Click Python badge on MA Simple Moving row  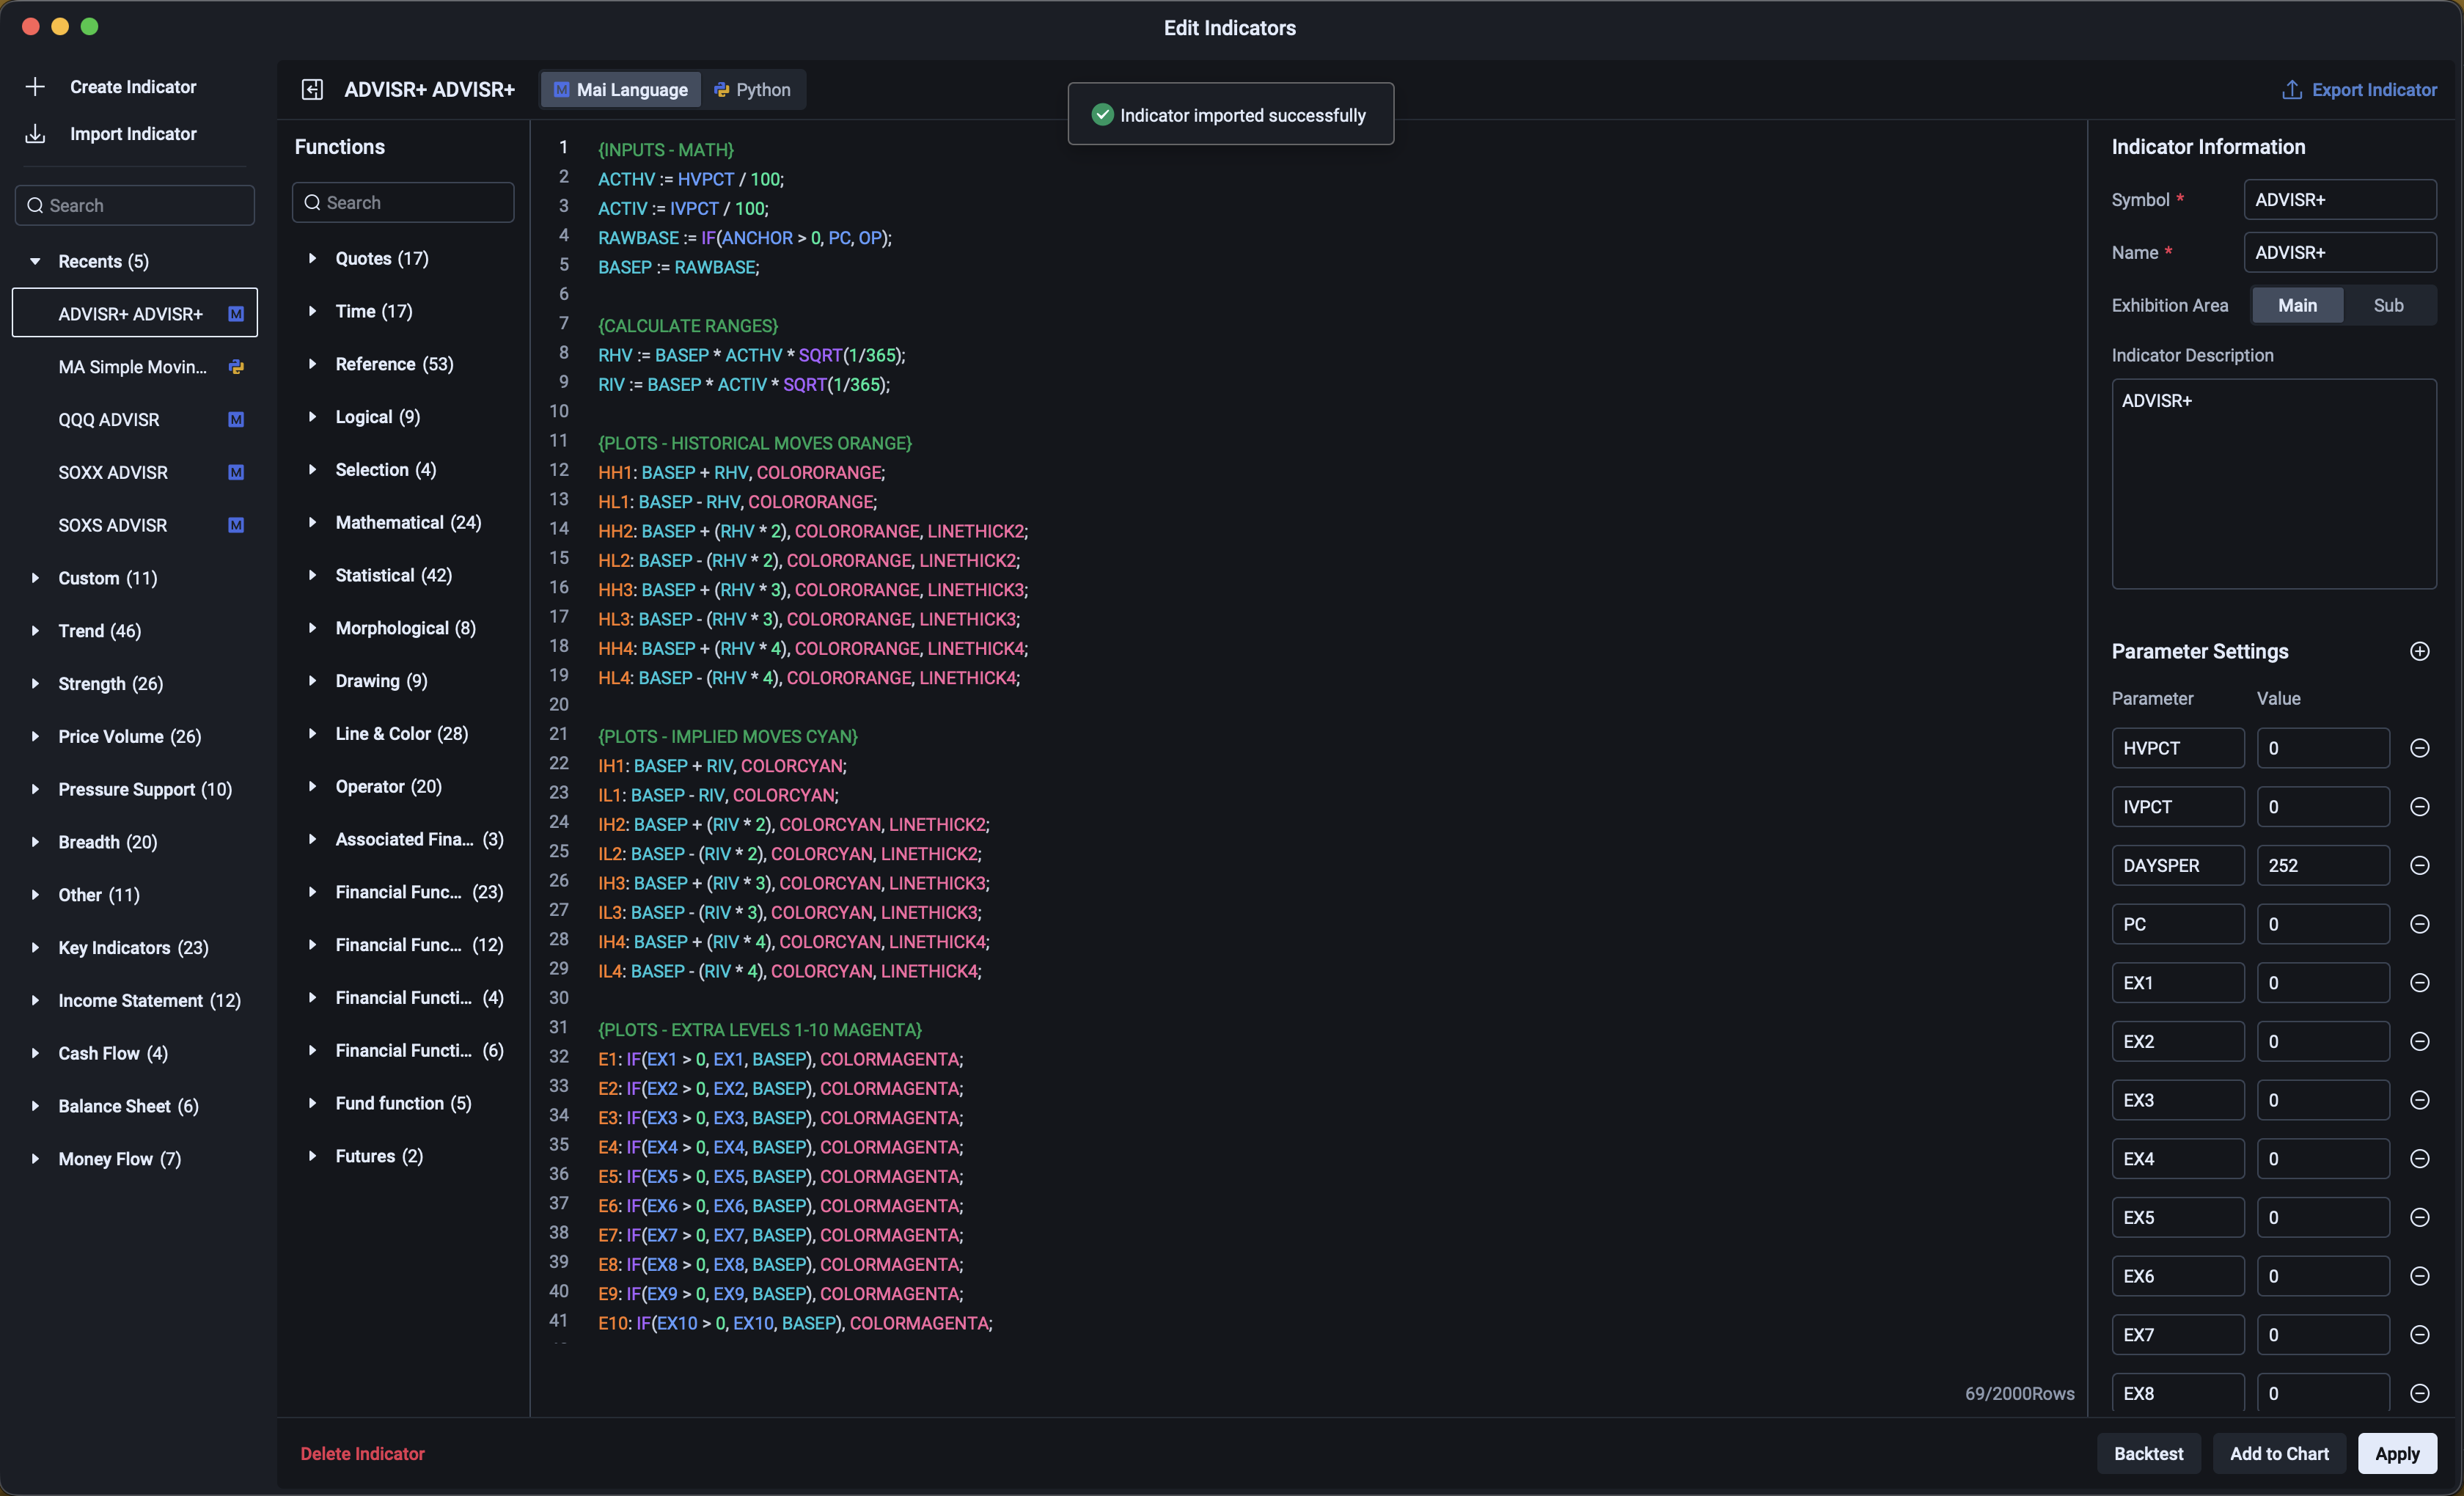(x=236, y=367)
